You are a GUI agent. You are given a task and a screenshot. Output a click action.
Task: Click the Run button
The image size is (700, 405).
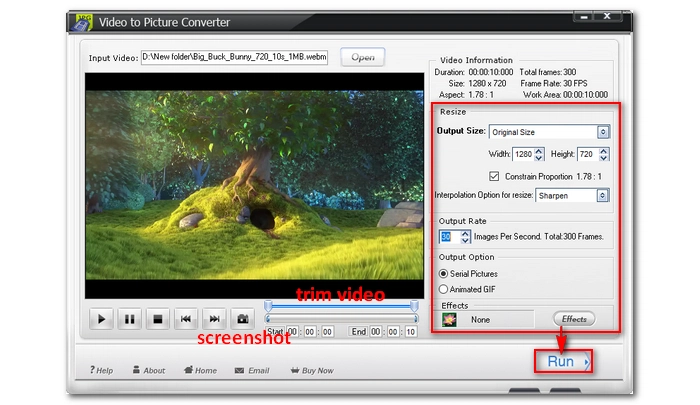[x=561, y=361]
